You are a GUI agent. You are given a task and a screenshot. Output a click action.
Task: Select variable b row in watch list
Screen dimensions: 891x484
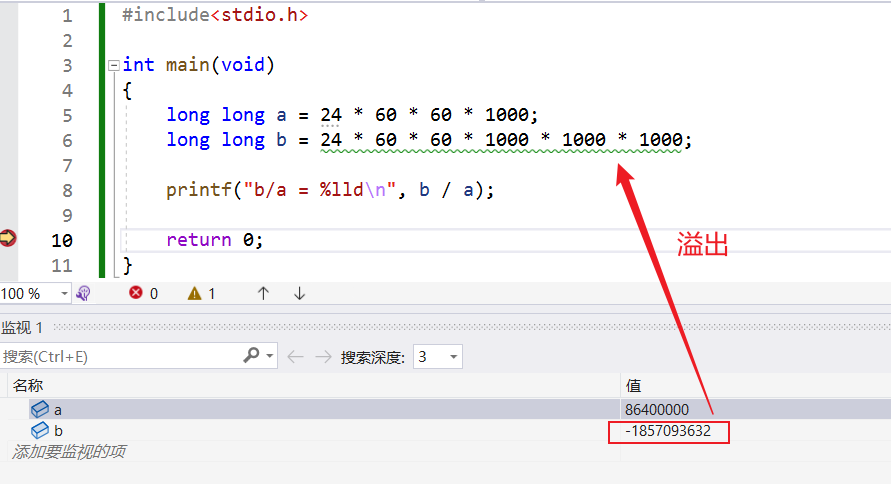(57, 431)
